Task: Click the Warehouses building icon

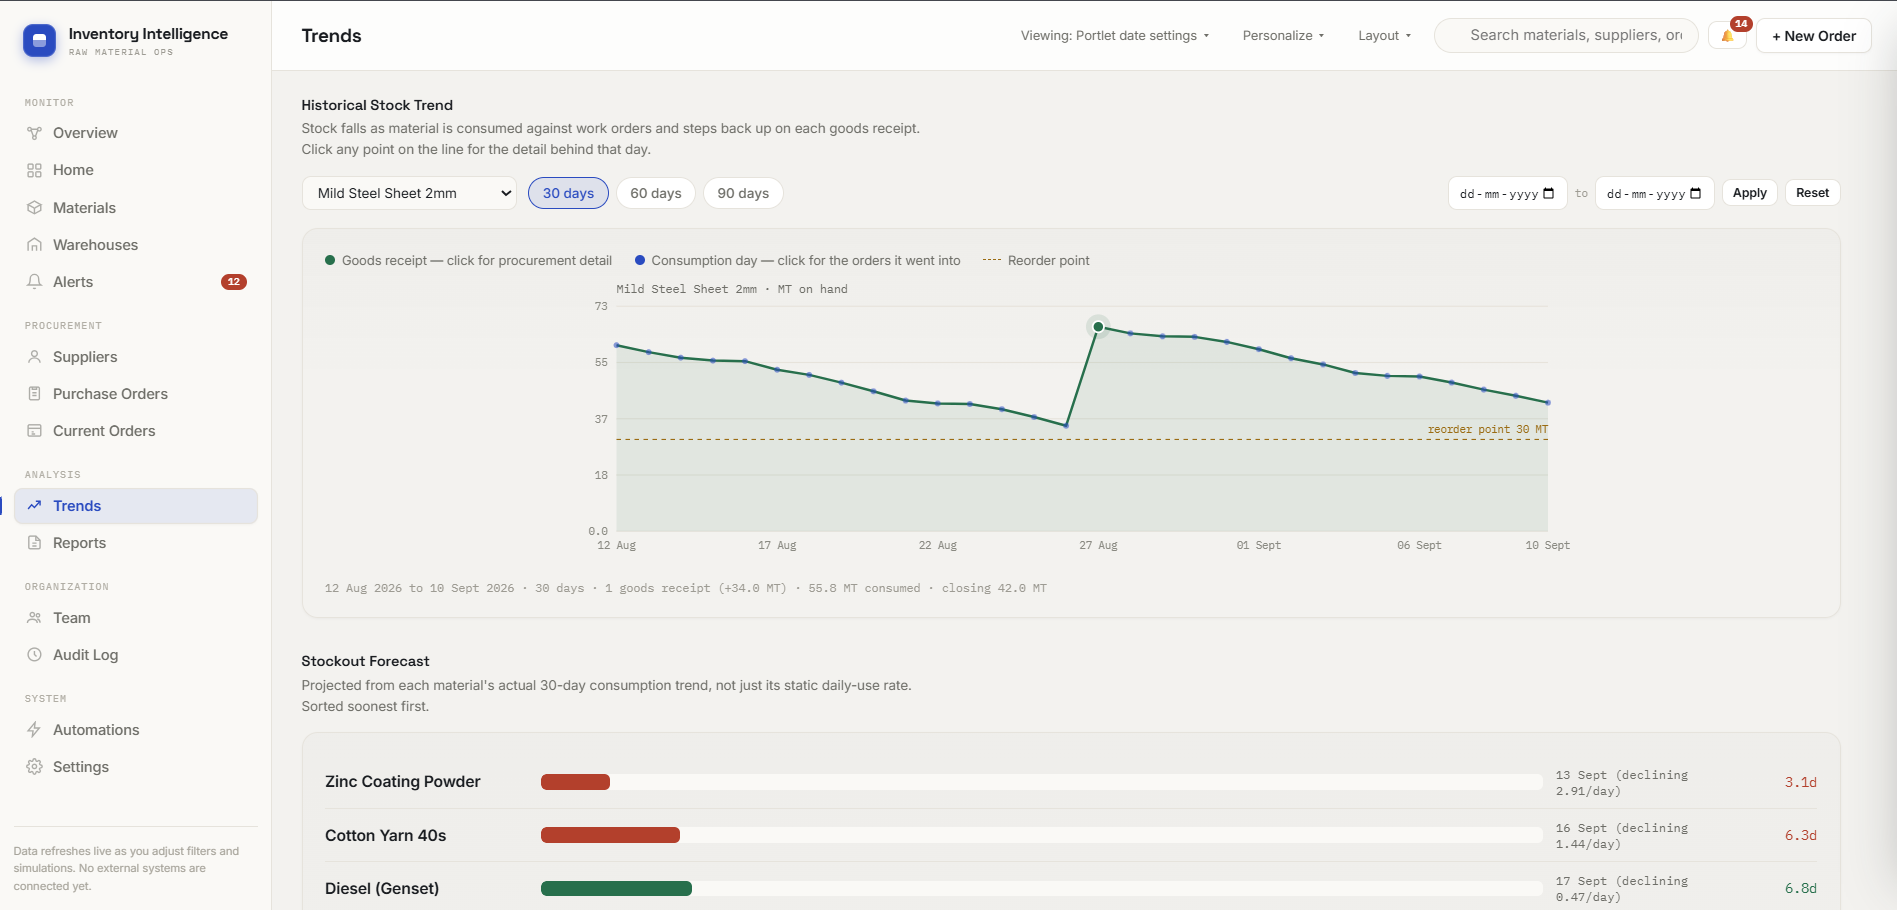Action: 34,245
